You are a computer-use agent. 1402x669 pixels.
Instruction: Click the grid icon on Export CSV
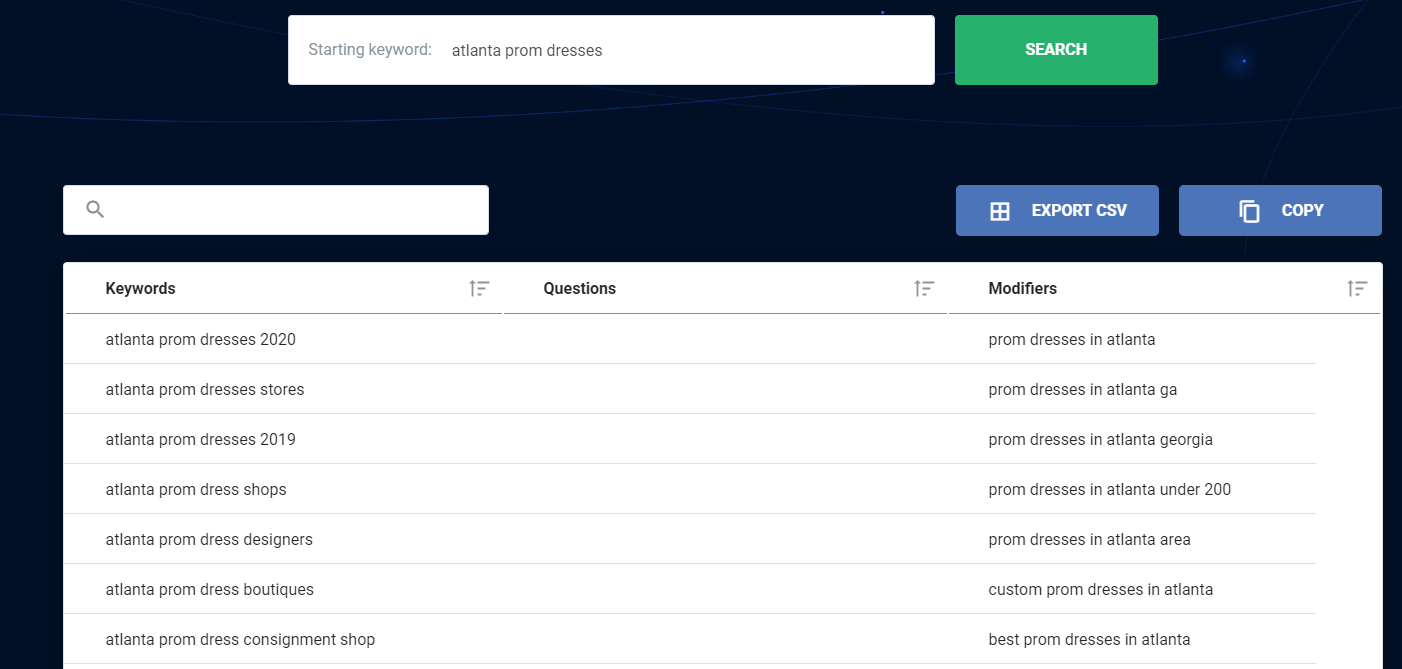[x=1000, y=211]
